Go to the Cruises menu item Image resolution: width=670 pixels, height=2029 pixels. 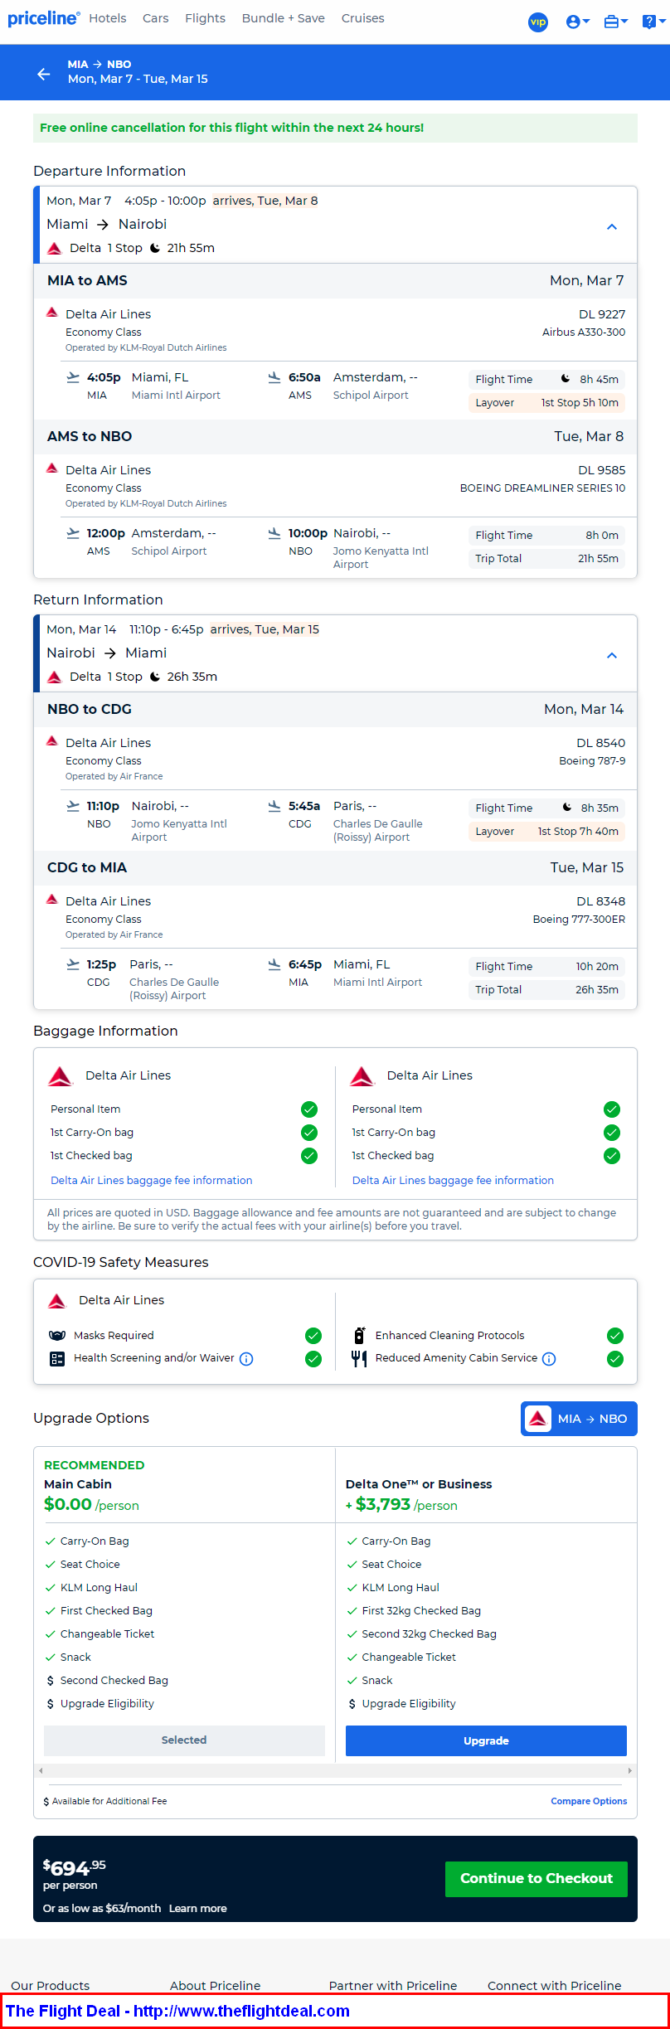coord(362,18)
